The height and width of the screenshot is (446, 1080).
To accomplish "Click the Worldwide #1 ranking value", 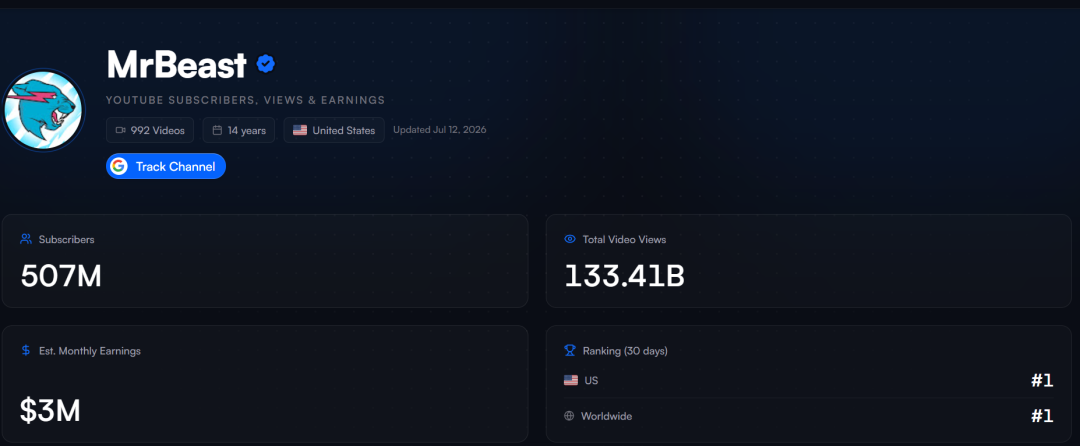I will tap(1042, 416).
